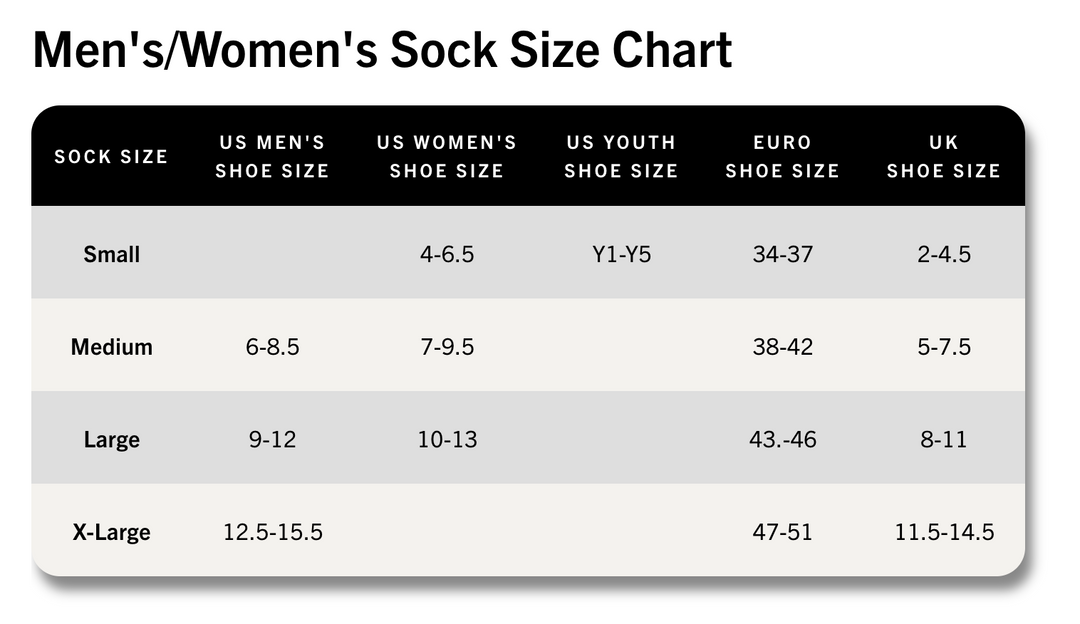Click the X-Large row label
The height and width of the screenshot is (624, 1080).
pos(111,532)
